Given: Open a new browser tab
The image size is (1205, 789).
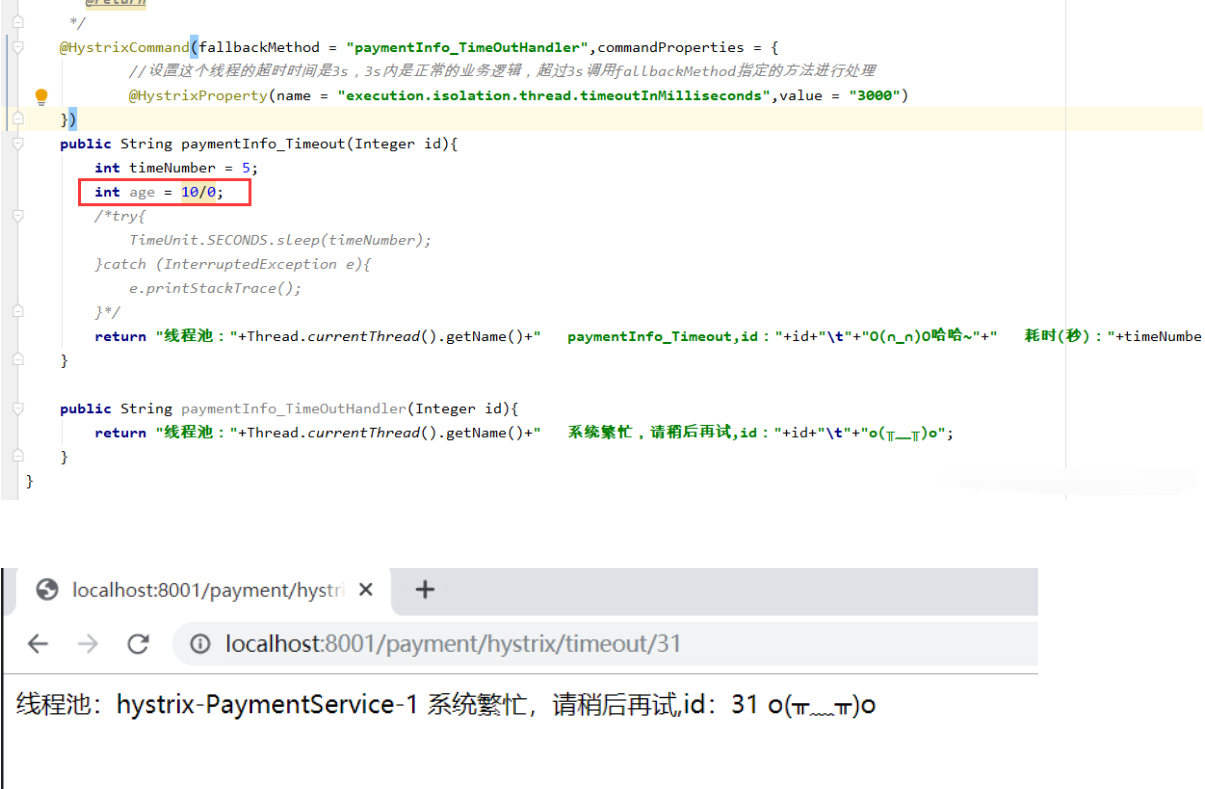Looking at the screenshot, I should (425, 590).
